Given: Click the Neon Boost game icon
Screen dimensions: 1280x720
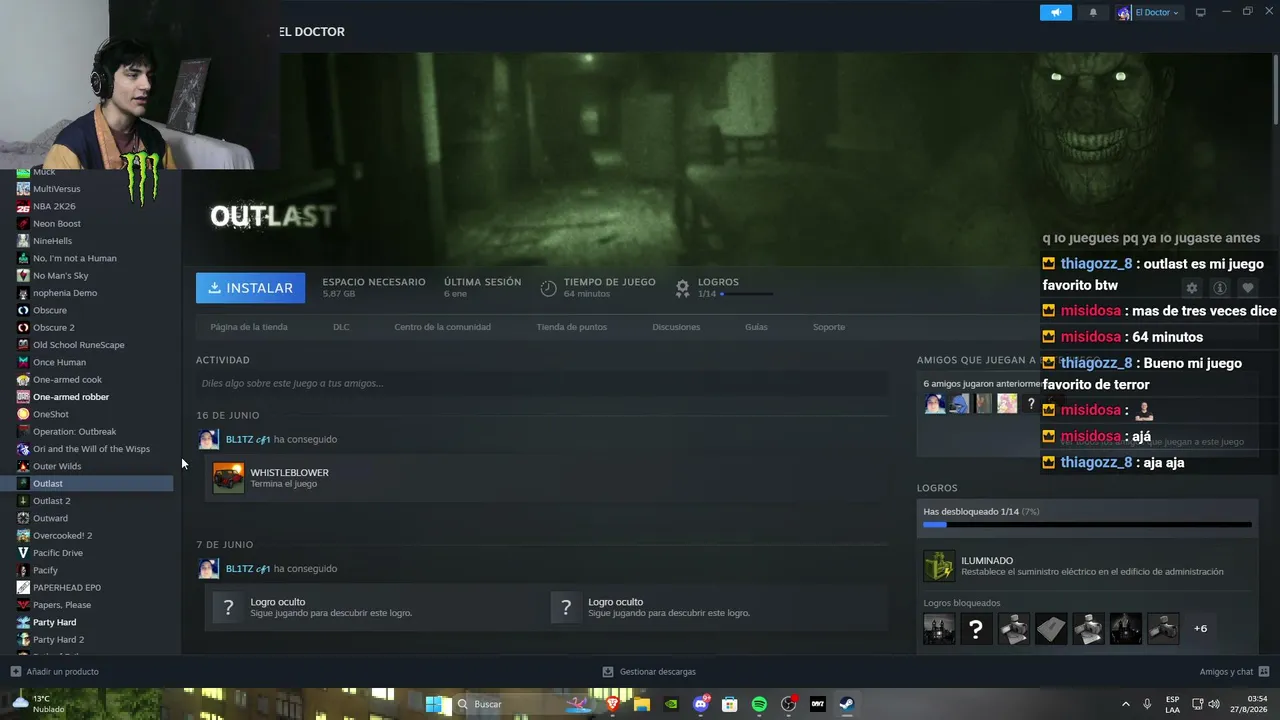Looking at the screenshot, I should tap(23, 224).
